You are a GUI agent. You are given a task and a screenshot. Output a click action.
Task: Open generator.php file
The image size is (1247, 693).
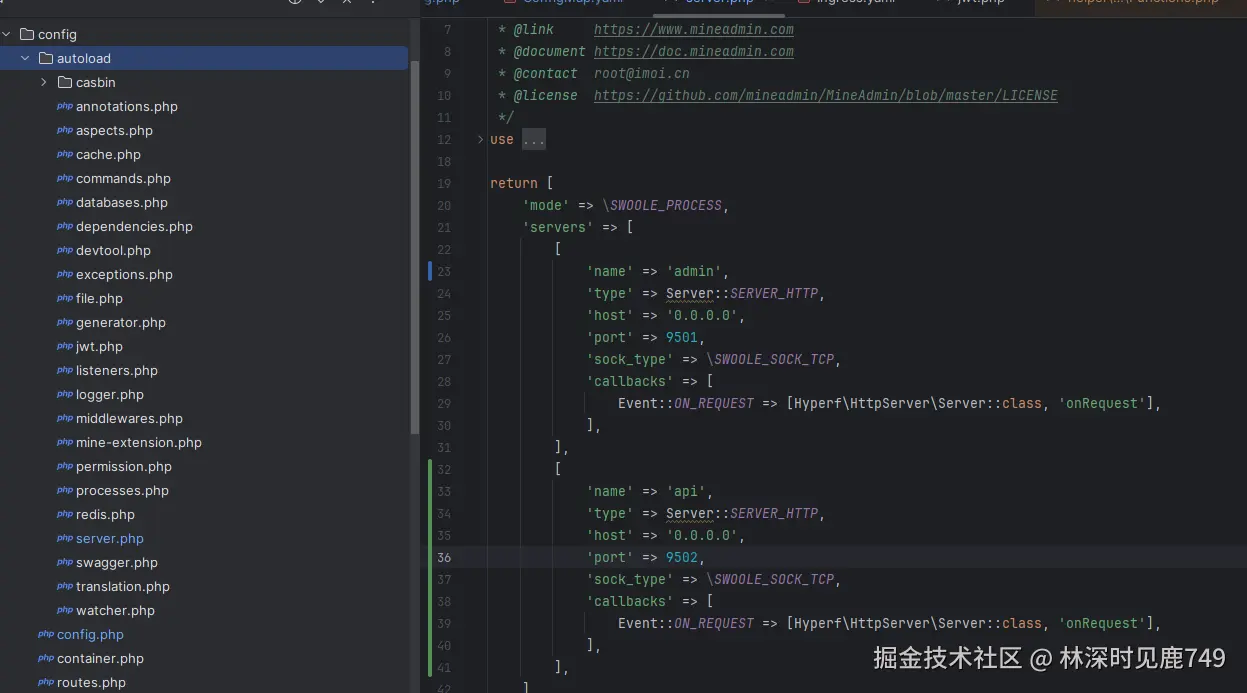(x=121, y=322)
